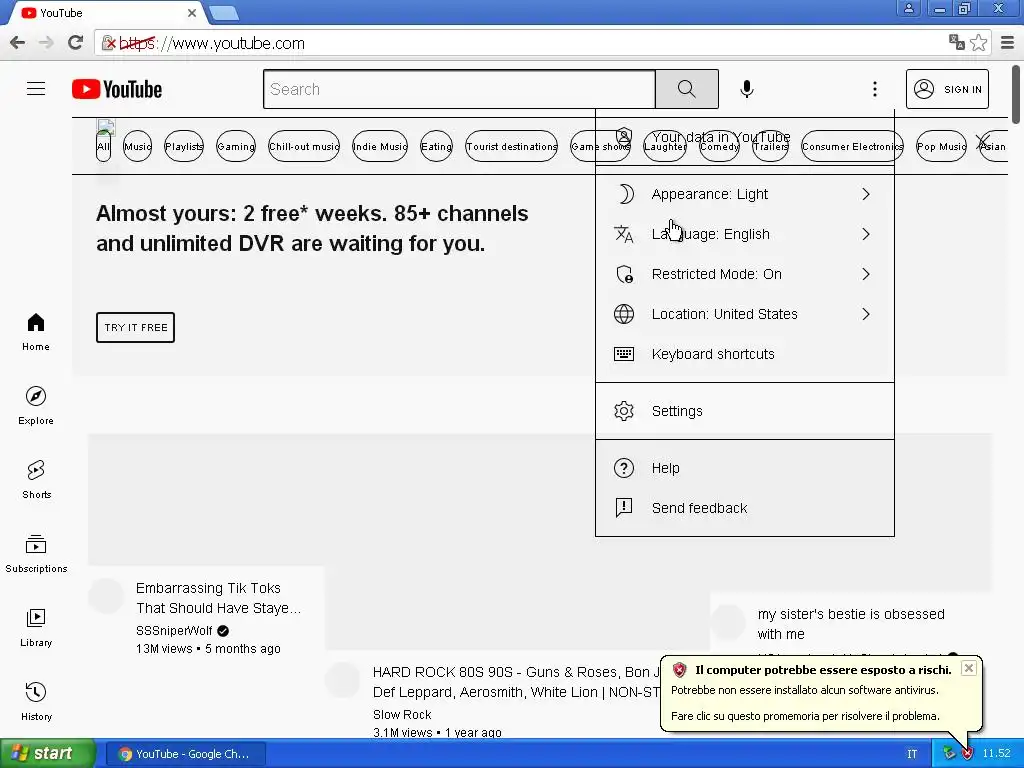Open Language: English submenu
Viewport: 1024px width, 768px height.
coord(744,234)
